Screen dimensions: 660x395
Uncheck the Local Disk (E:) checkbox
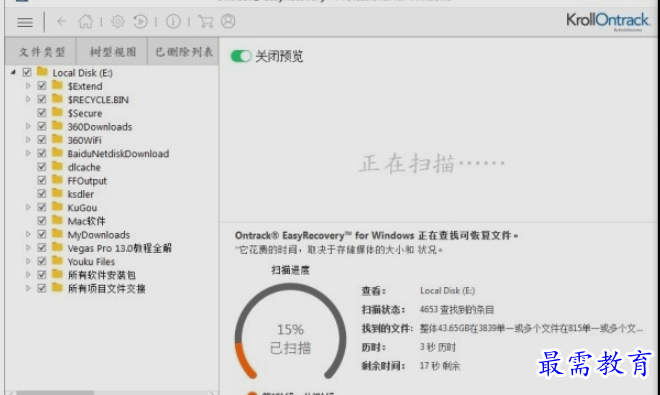[x=27, y=72]
